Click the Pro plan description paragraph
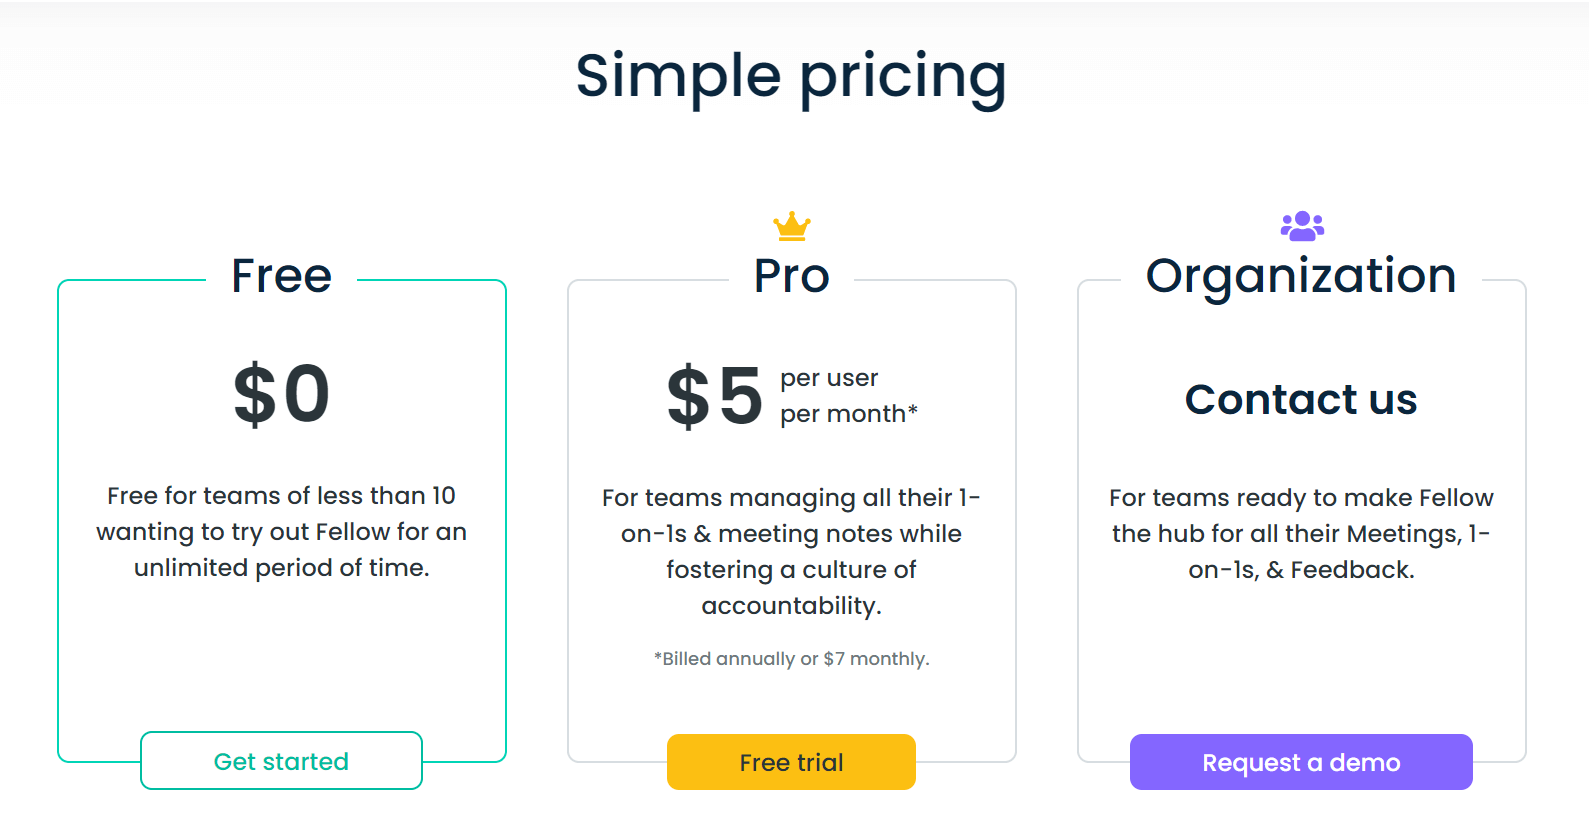 [791, 551]
